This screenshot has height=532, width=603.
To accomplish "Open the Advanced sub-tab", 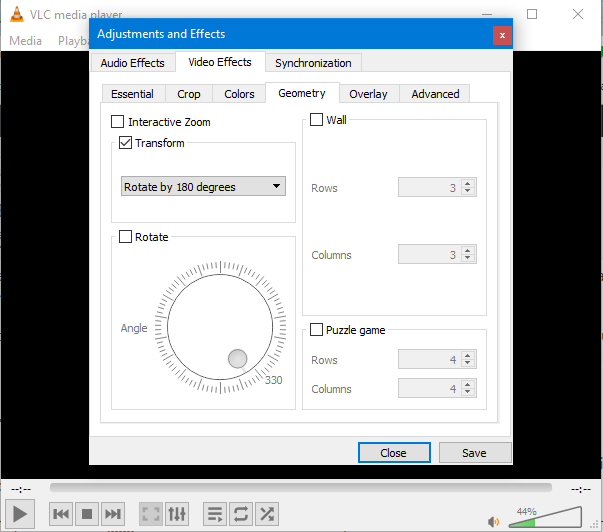I will click(435, 94).
